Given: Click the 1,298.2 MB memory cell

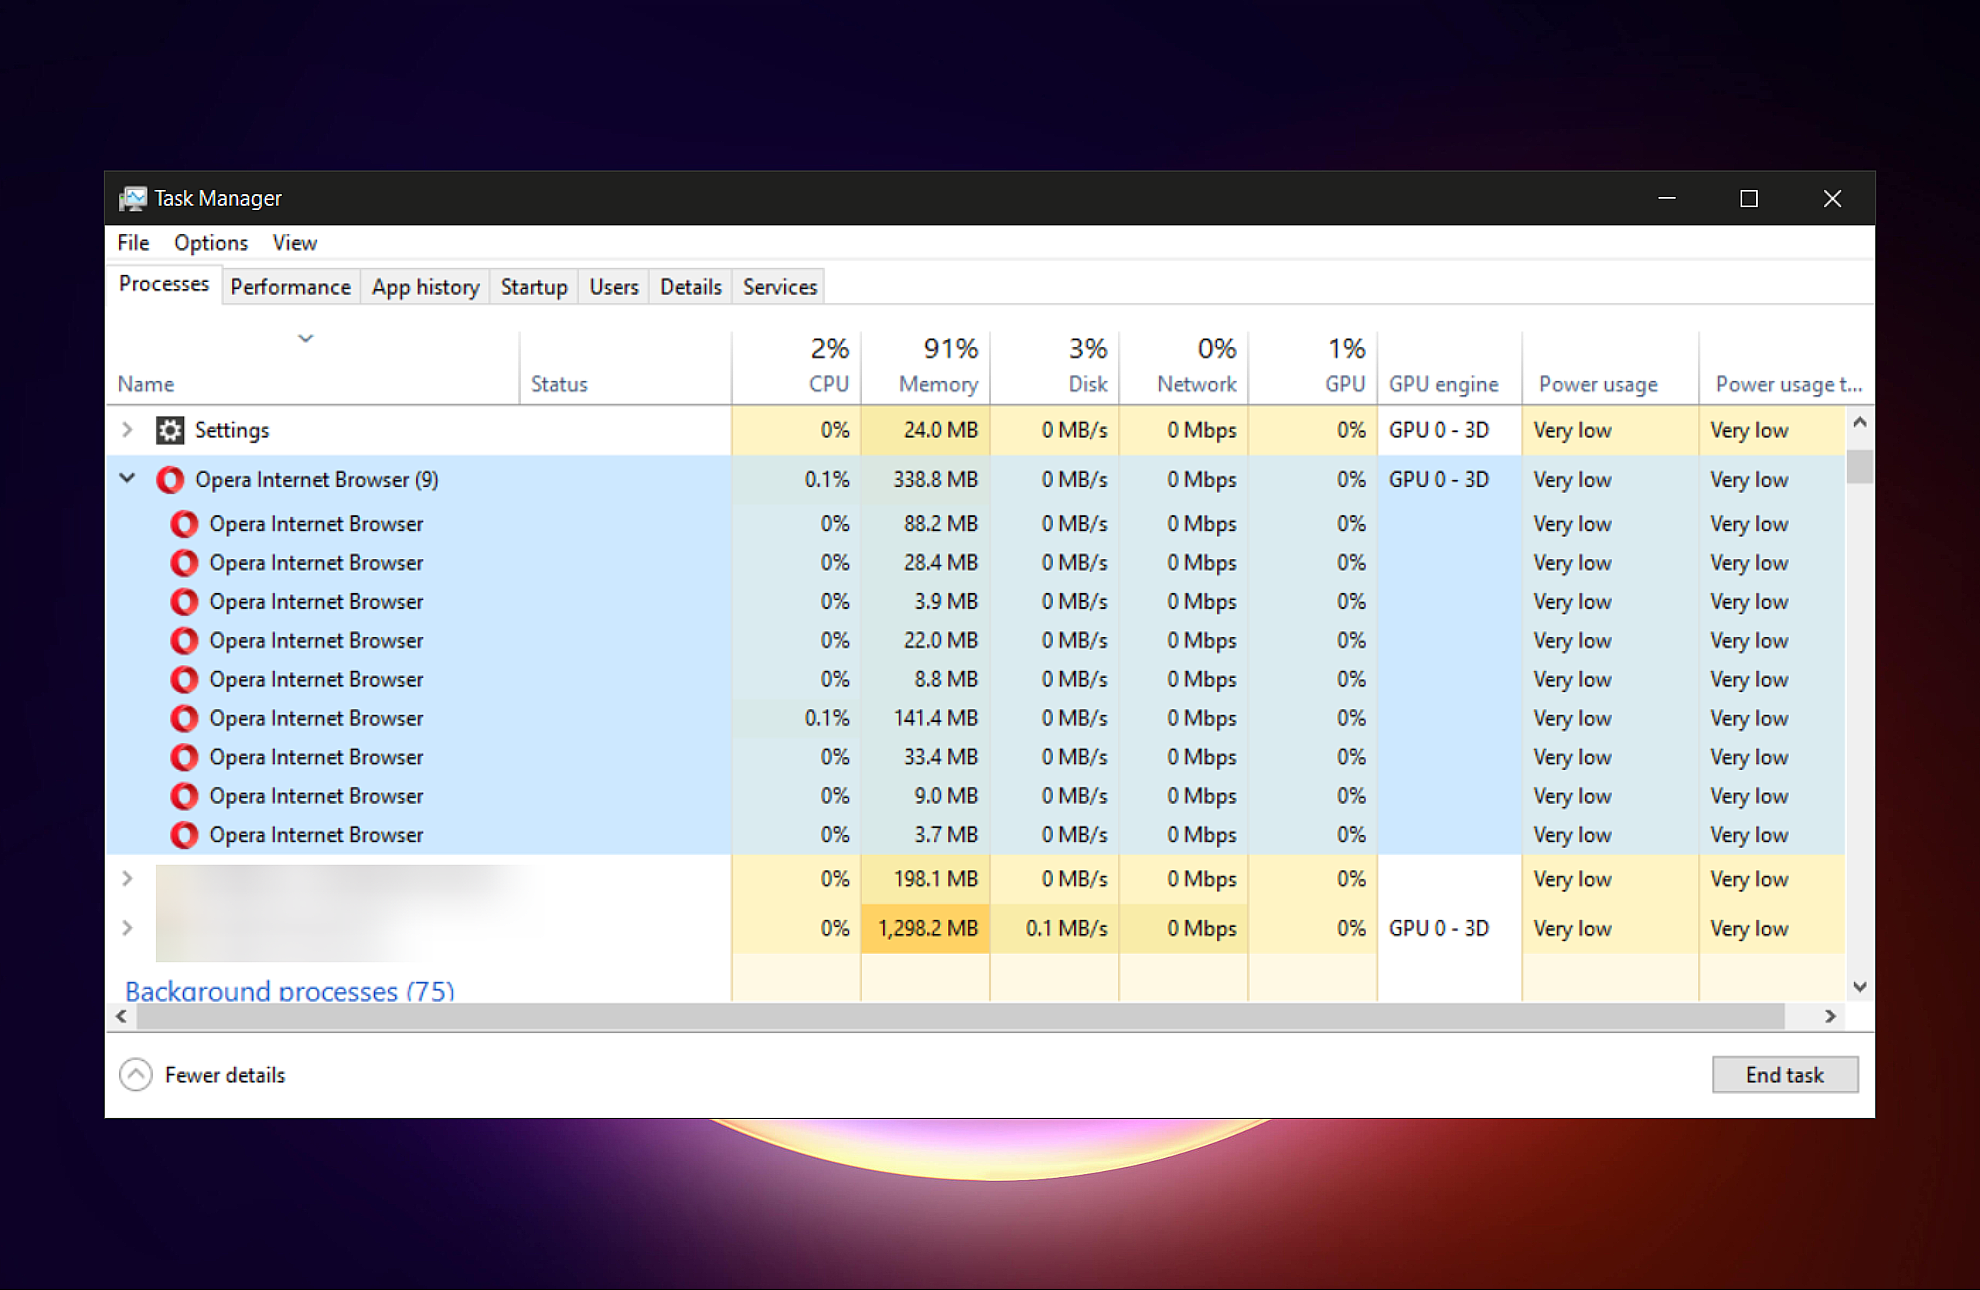Looking at the screenshot, I should (x=925, y=928).
